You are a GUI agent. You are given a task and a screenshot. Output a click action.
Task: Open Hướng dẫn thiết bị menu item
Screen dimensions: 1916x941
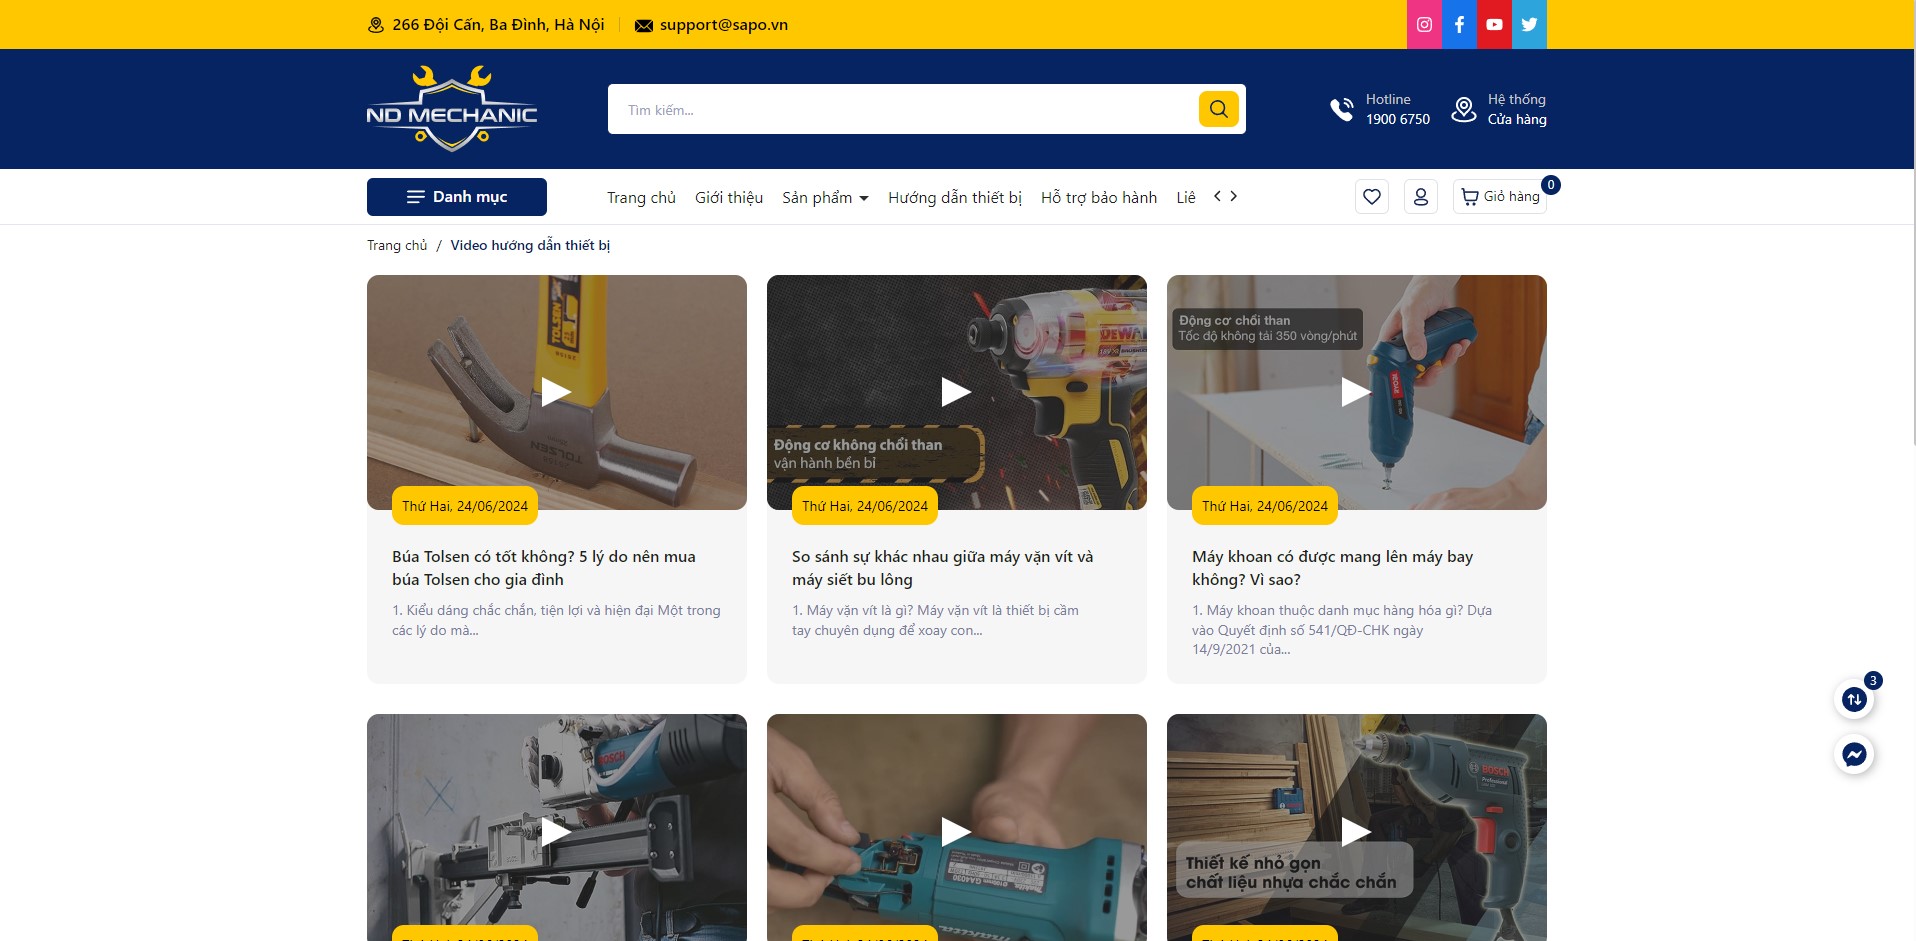tap(955, 198)
